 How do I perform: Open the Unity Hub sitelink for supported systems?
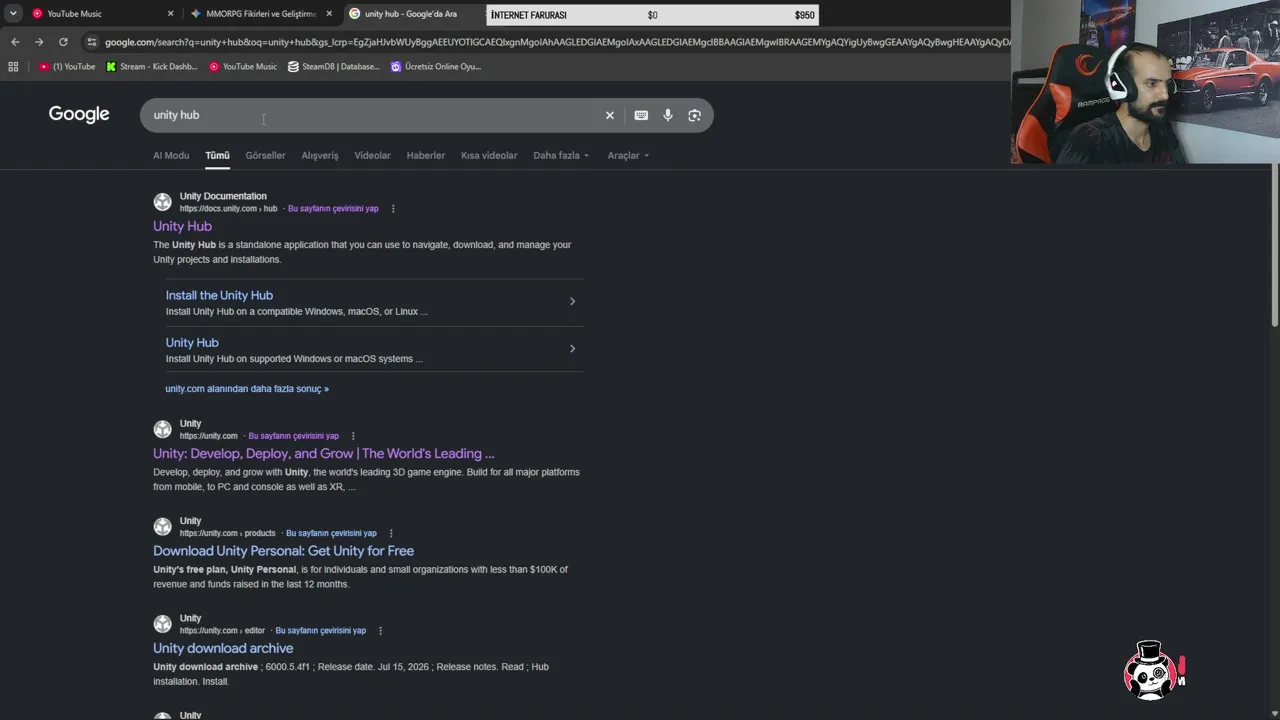click(192, 342)
